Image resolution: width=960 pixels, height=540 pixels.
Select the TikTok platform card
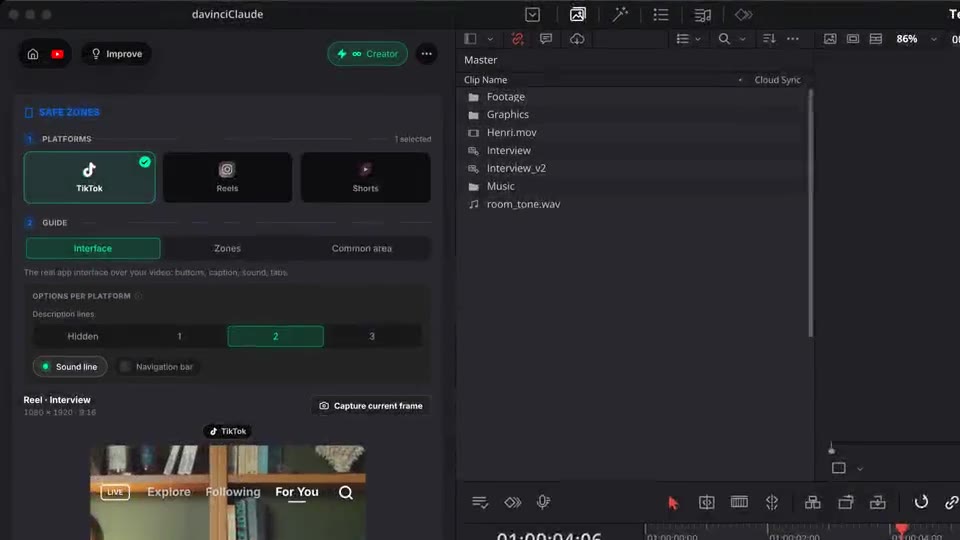pos(89,178)
